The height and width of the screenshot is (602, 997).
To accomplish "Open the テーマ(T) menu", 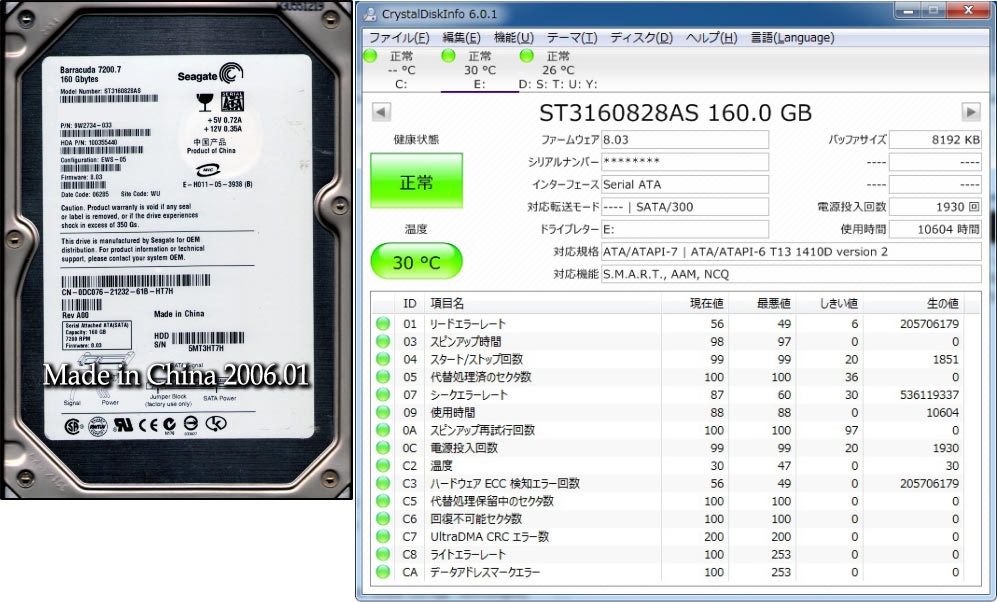I will pos(572,38).
